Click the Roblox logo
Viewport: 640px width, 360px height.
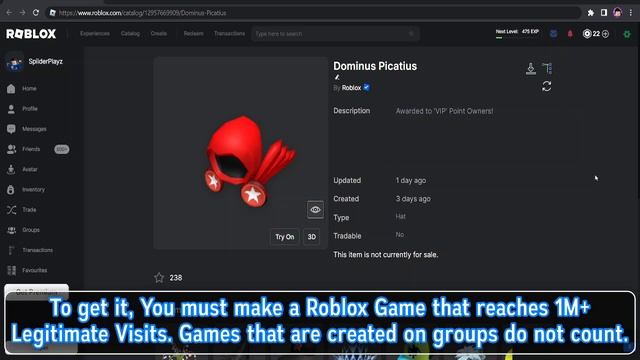[x=31, y=34]
